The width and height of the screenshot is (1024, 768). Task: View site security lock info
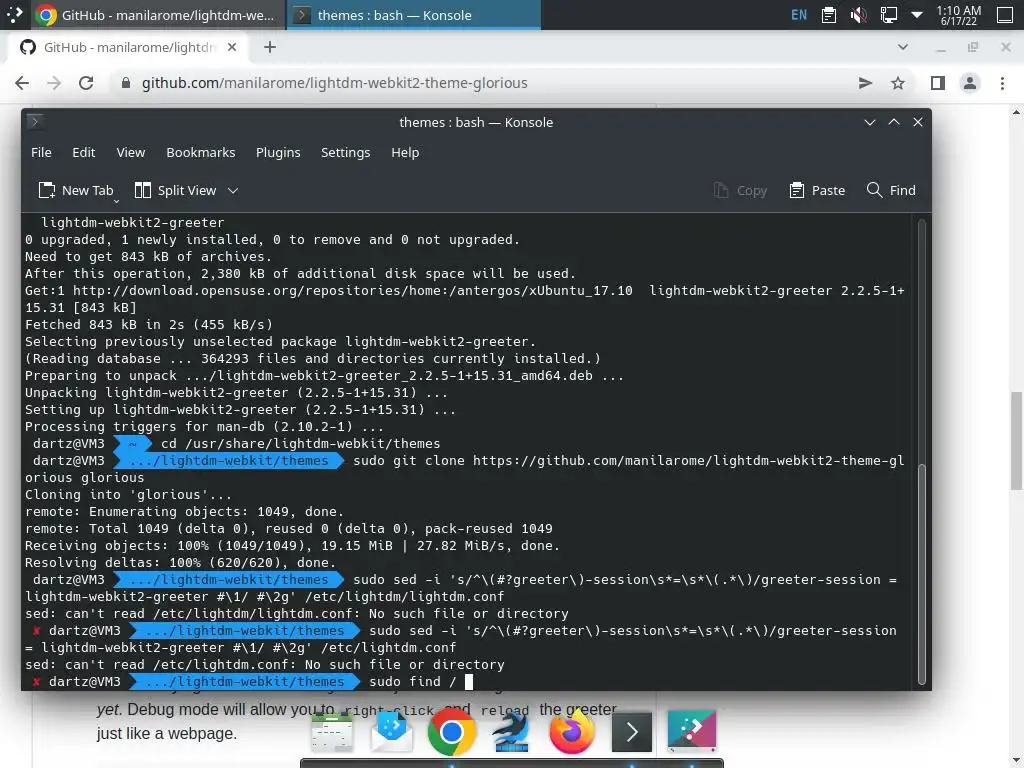pyautogui.click(x=127, y=83)
